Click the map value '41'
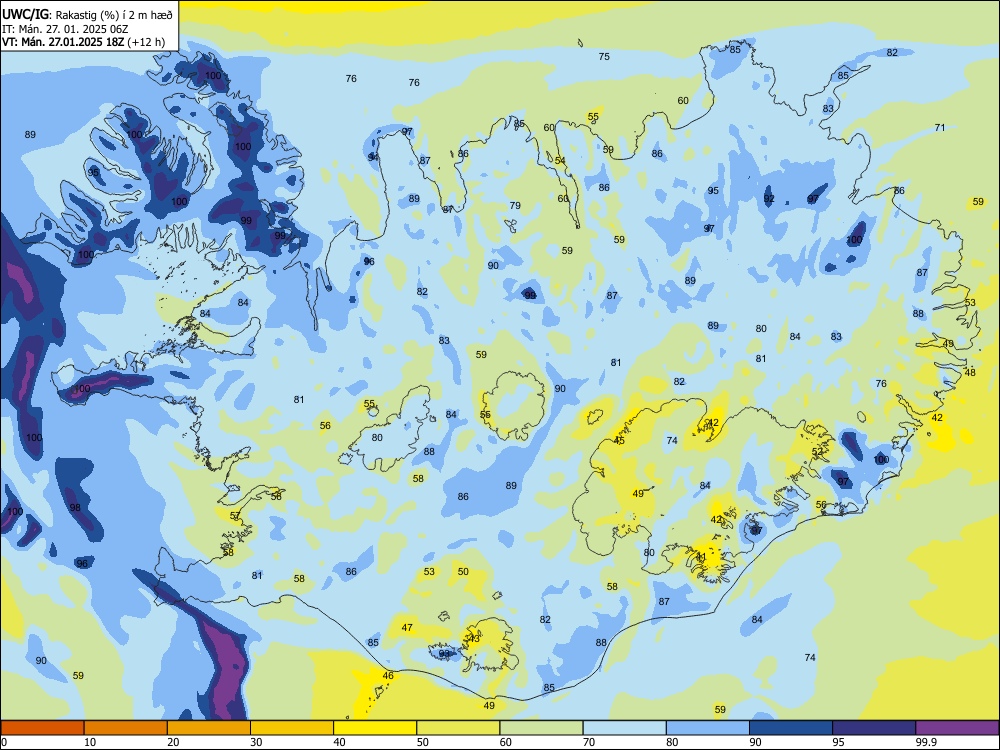Image resolution: width=1000 pixels, height=750 pixels. [x=701, y=557]
